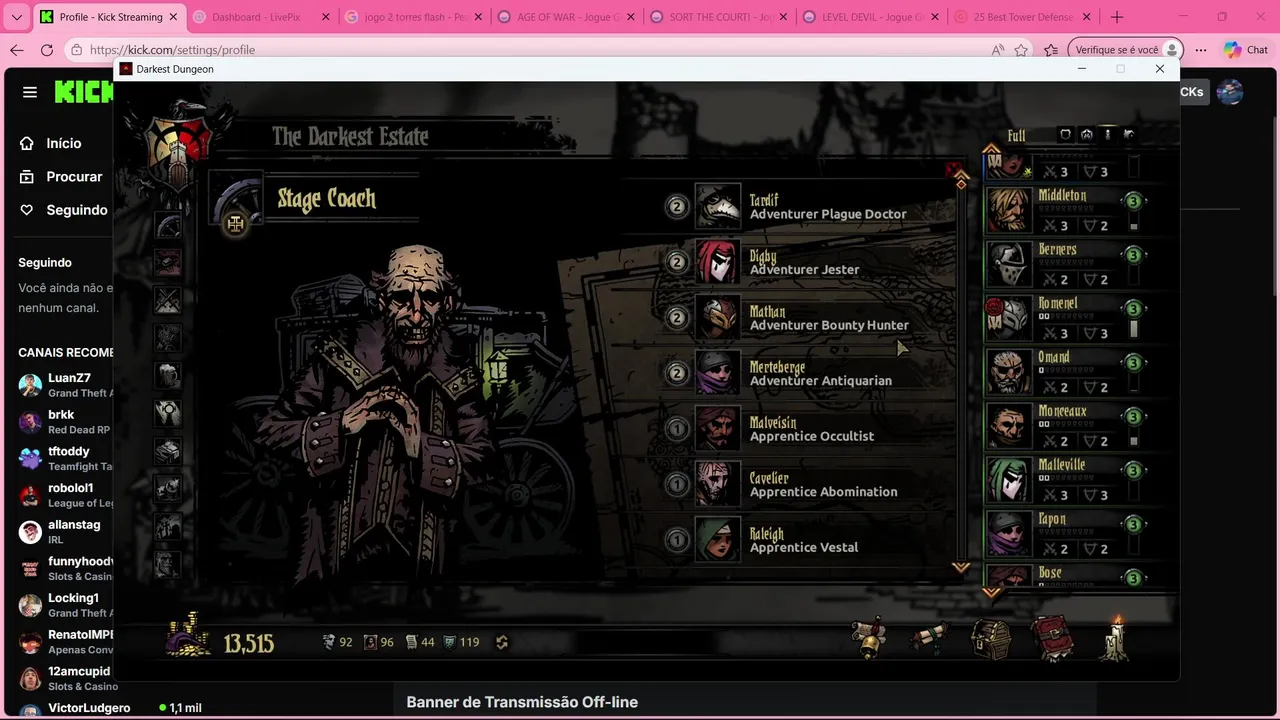This screenshot has height=720, width=1280.
Task: Open a new browser tab
Action: [x=1117, y=17]
